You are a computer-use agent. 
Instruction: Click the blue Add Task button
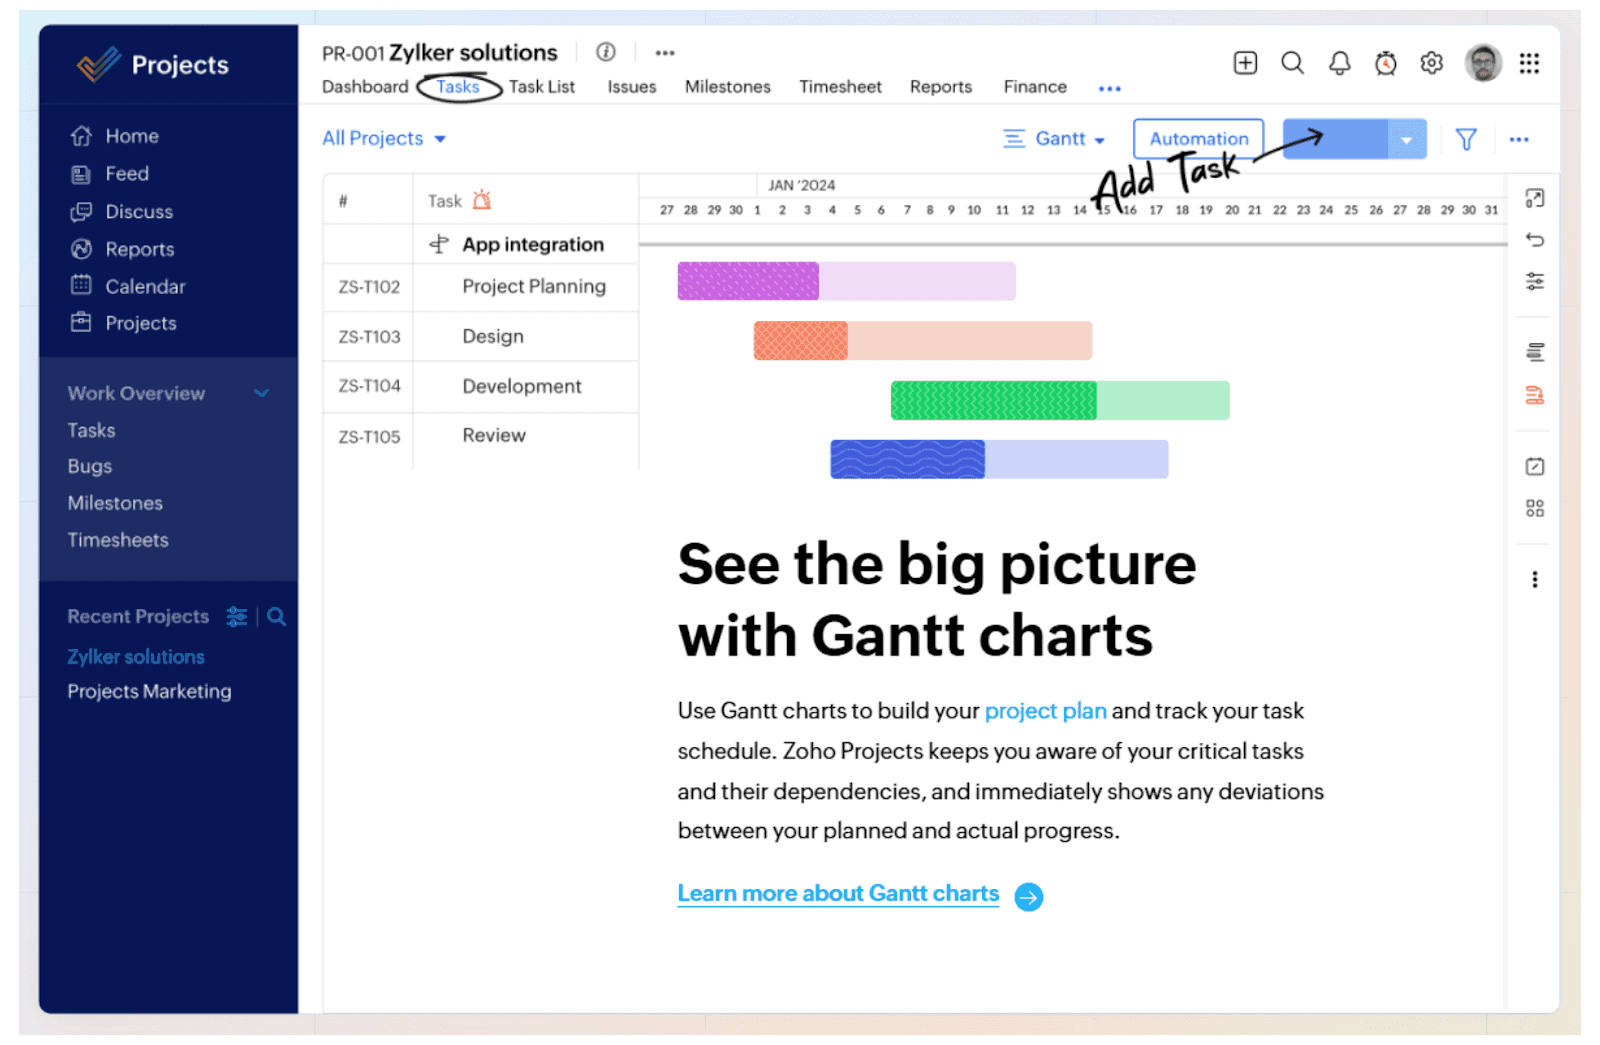tap(1335, 139)
